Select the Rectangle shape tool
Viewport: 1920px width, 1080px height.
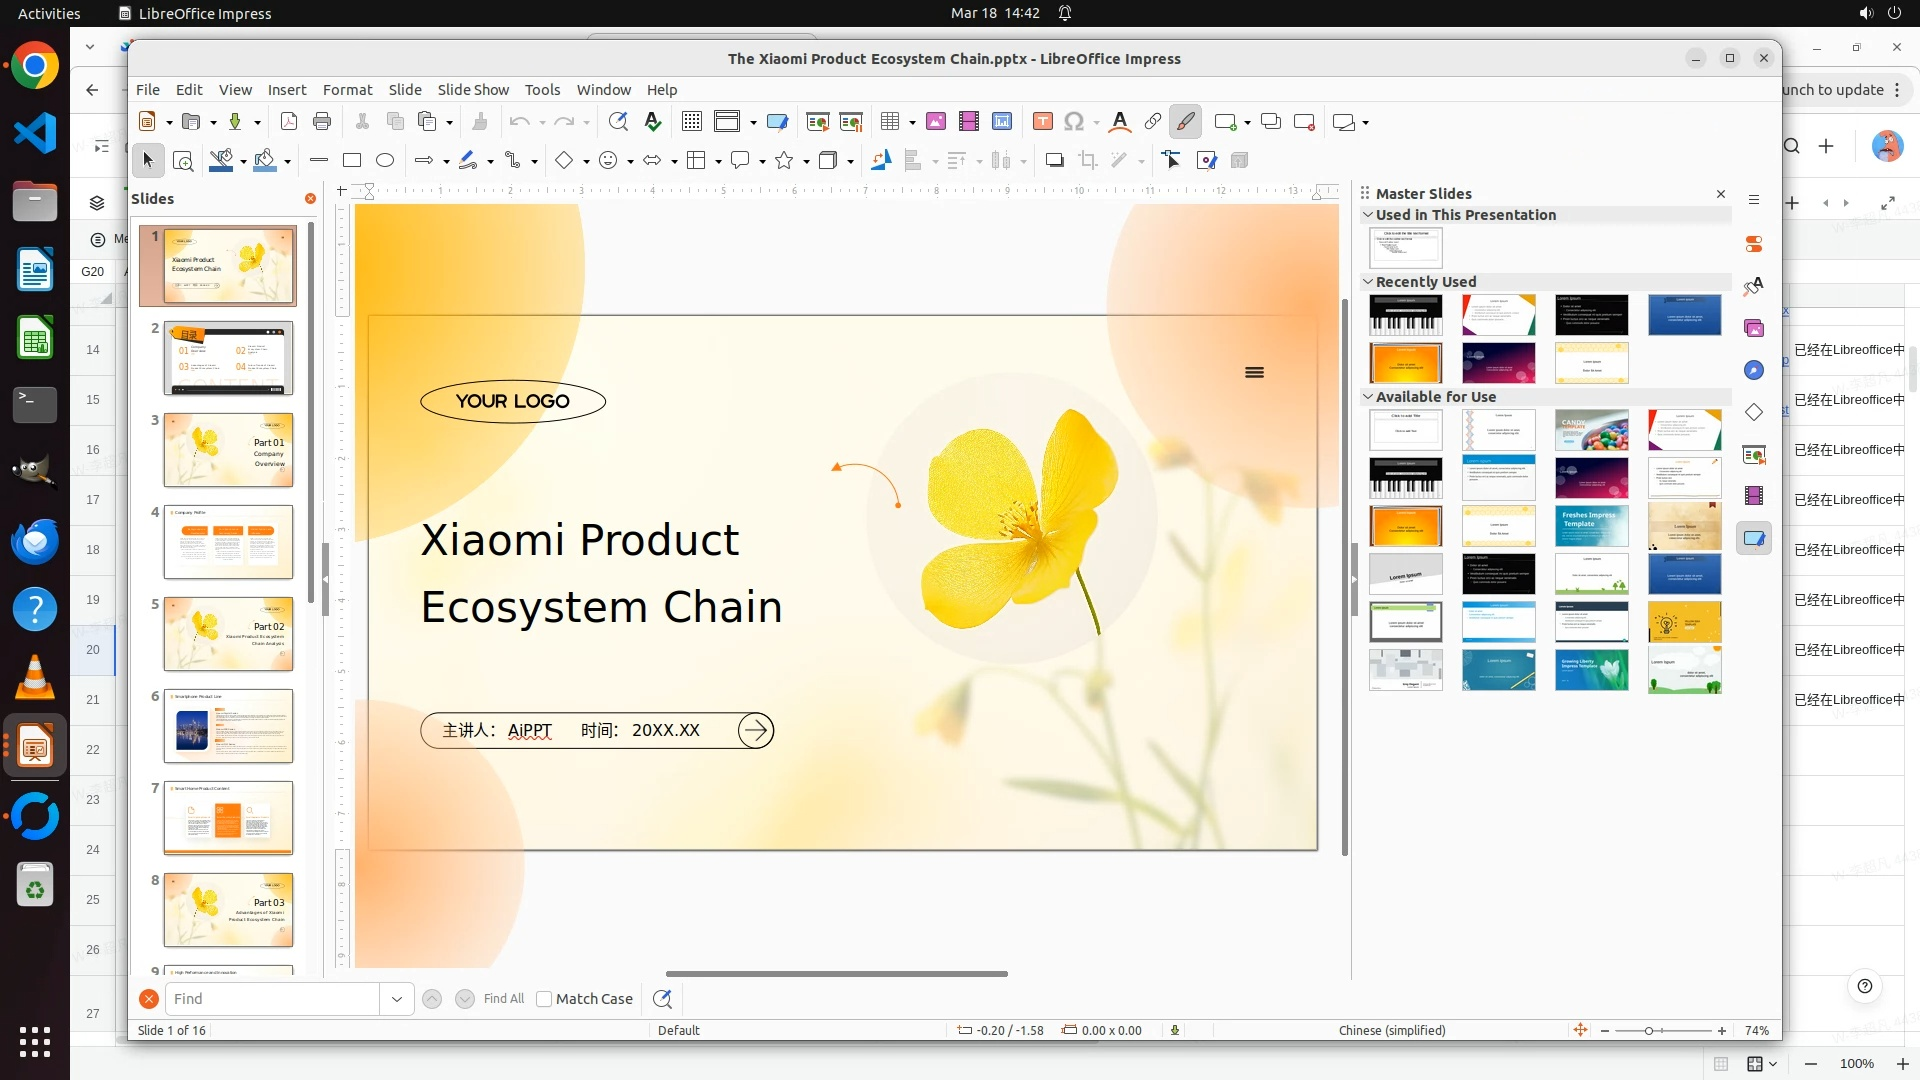tap(352, 160)
